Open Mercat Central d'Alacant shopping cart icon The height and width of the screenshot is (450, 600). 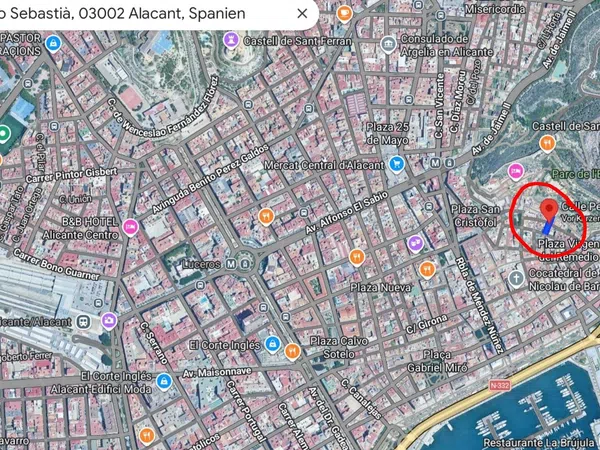(x=397, y=164)
